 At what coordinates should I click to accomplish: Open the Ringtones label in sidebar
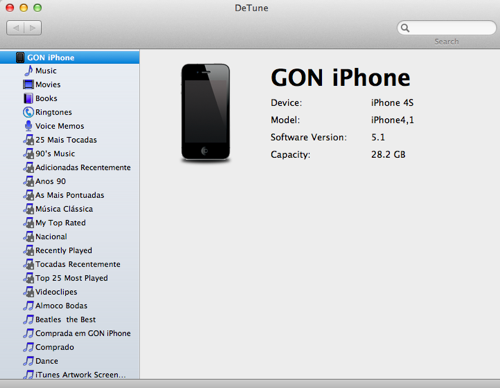click(x=54, y=112)
